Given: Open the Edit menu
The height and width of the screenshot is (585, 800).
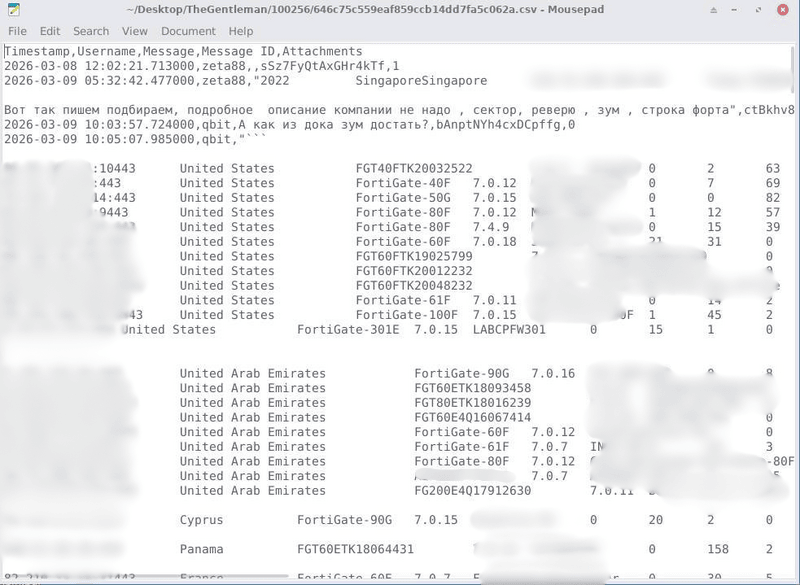Looking at the screenshot, I should tap(49, 31).
